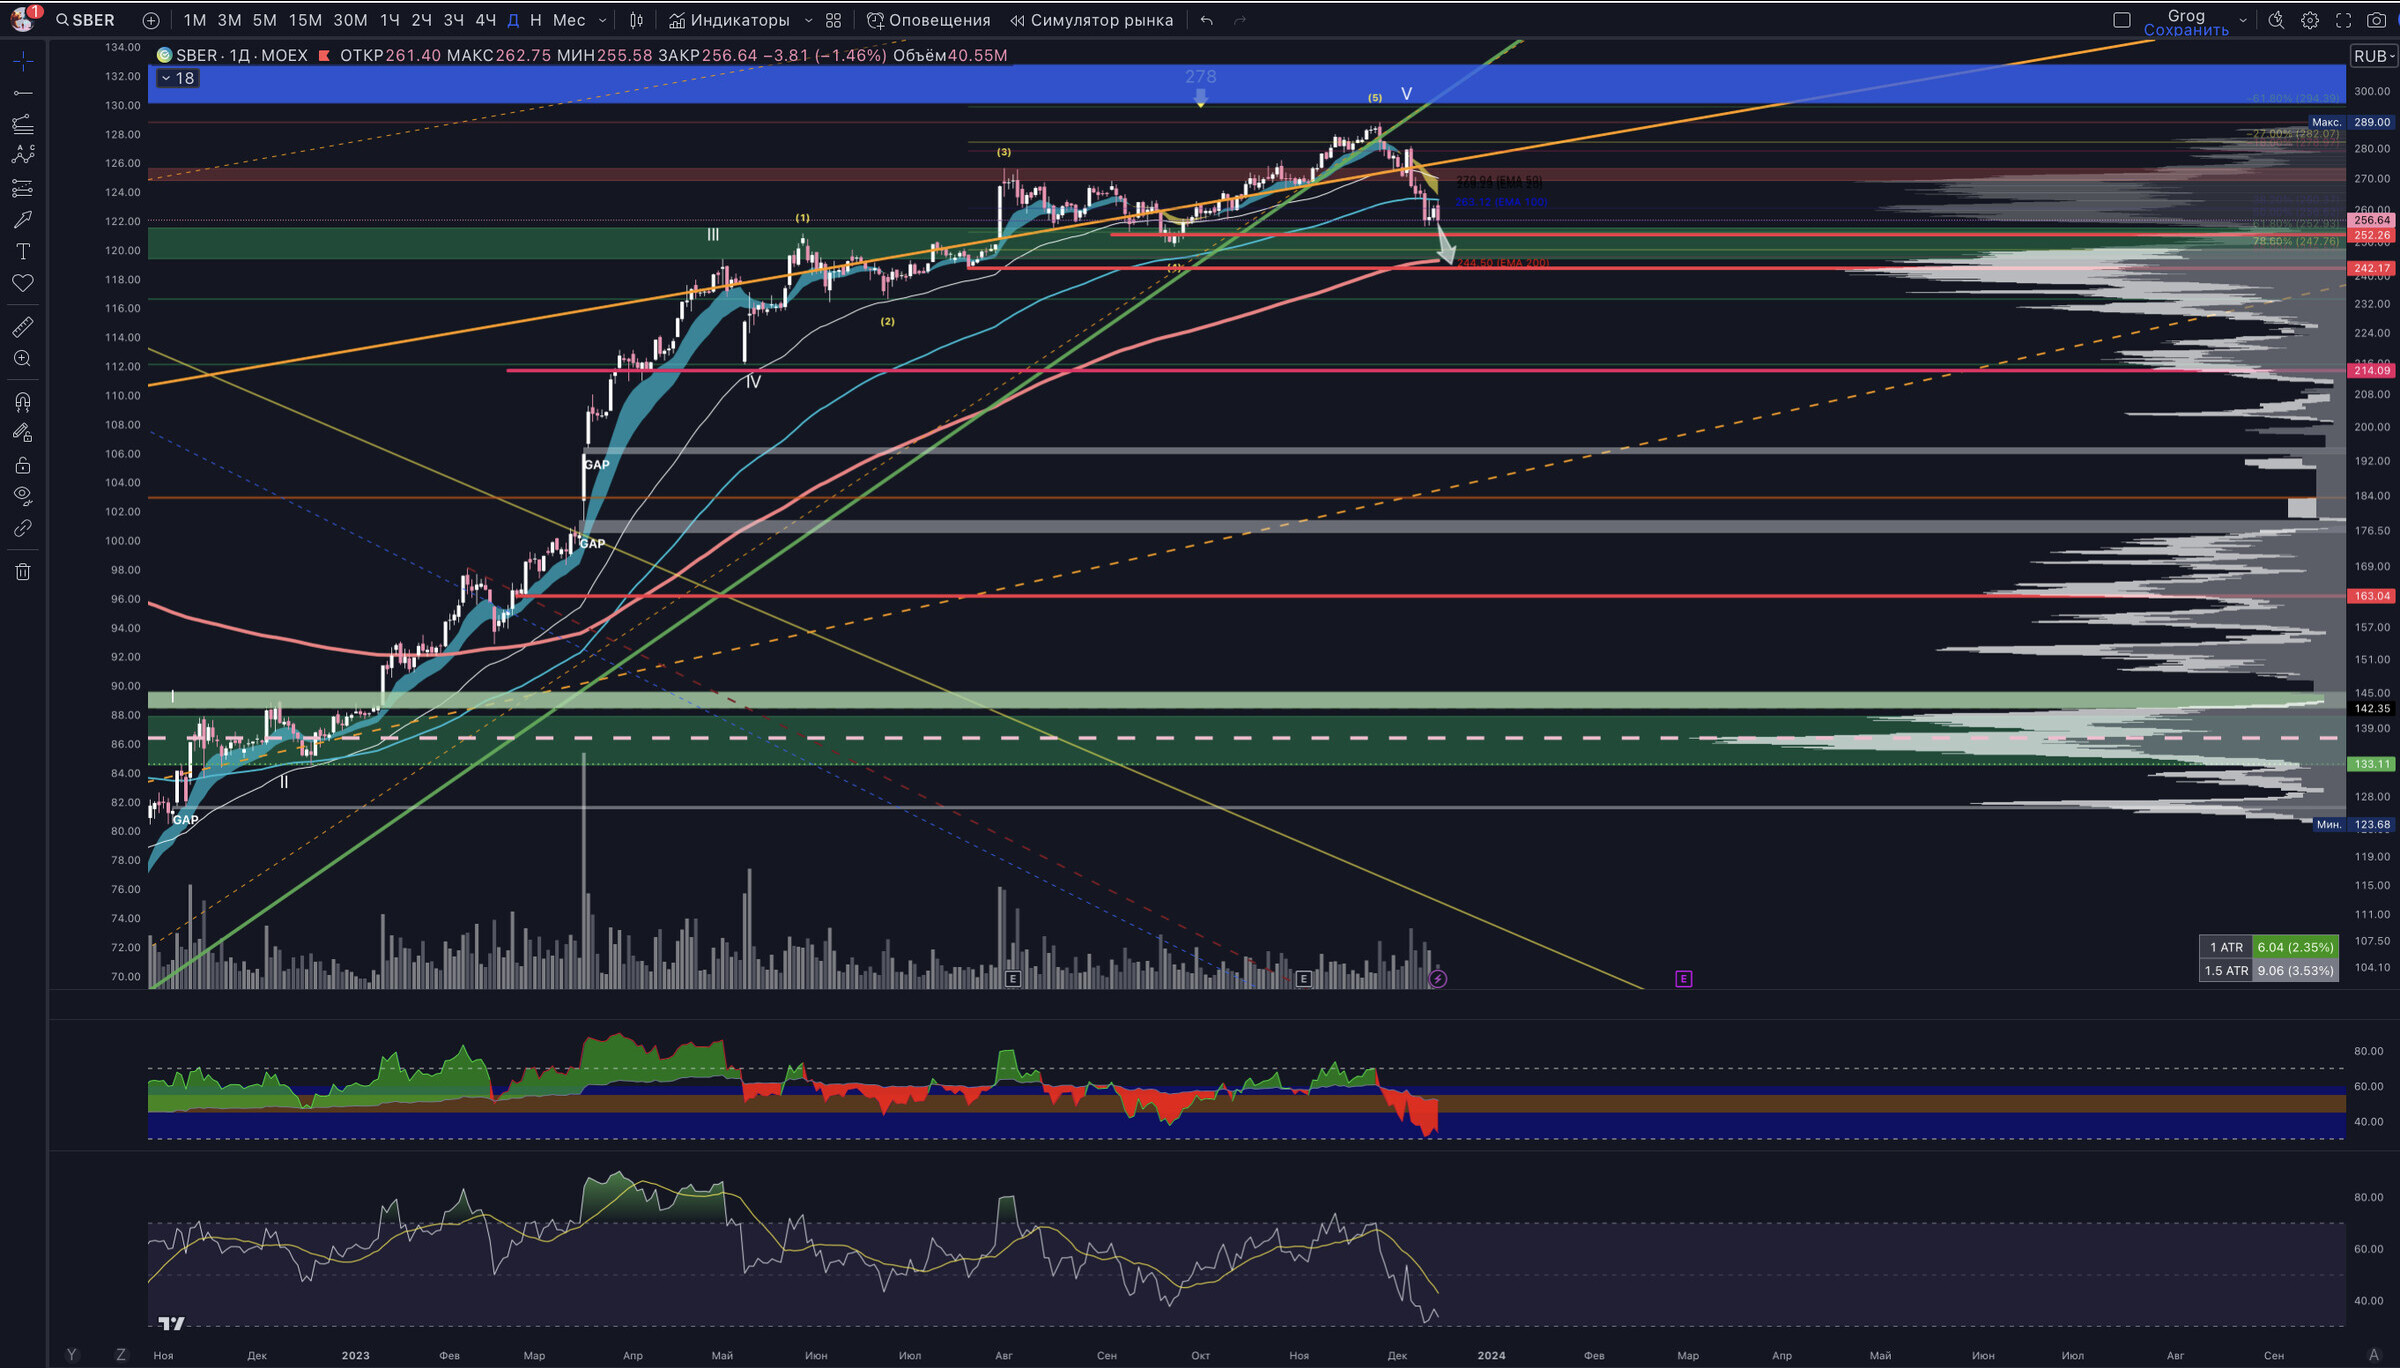Undo the last chart action
Image resolution: width=2400 pixels, height=1368 pixels.
[1207, 20]
